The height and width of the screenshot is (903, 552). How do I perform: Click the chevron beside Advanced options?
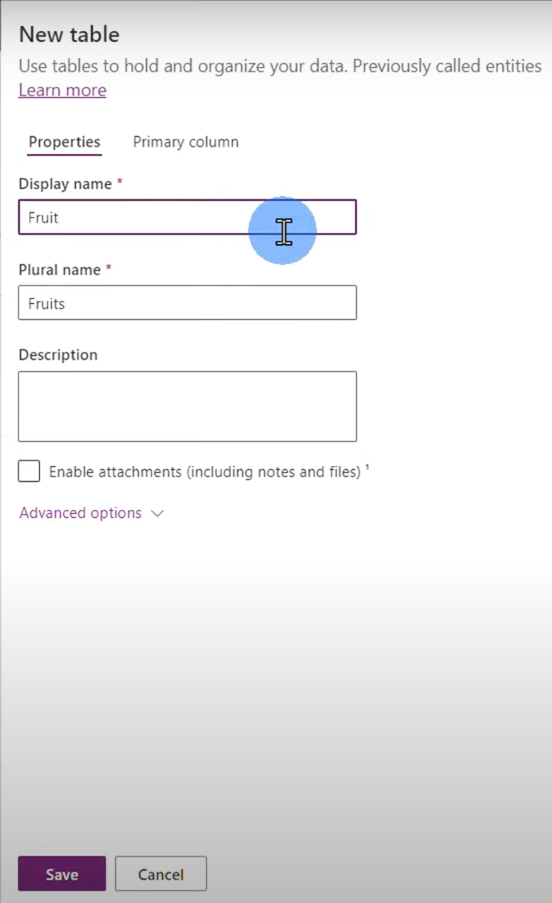(158, 513)
